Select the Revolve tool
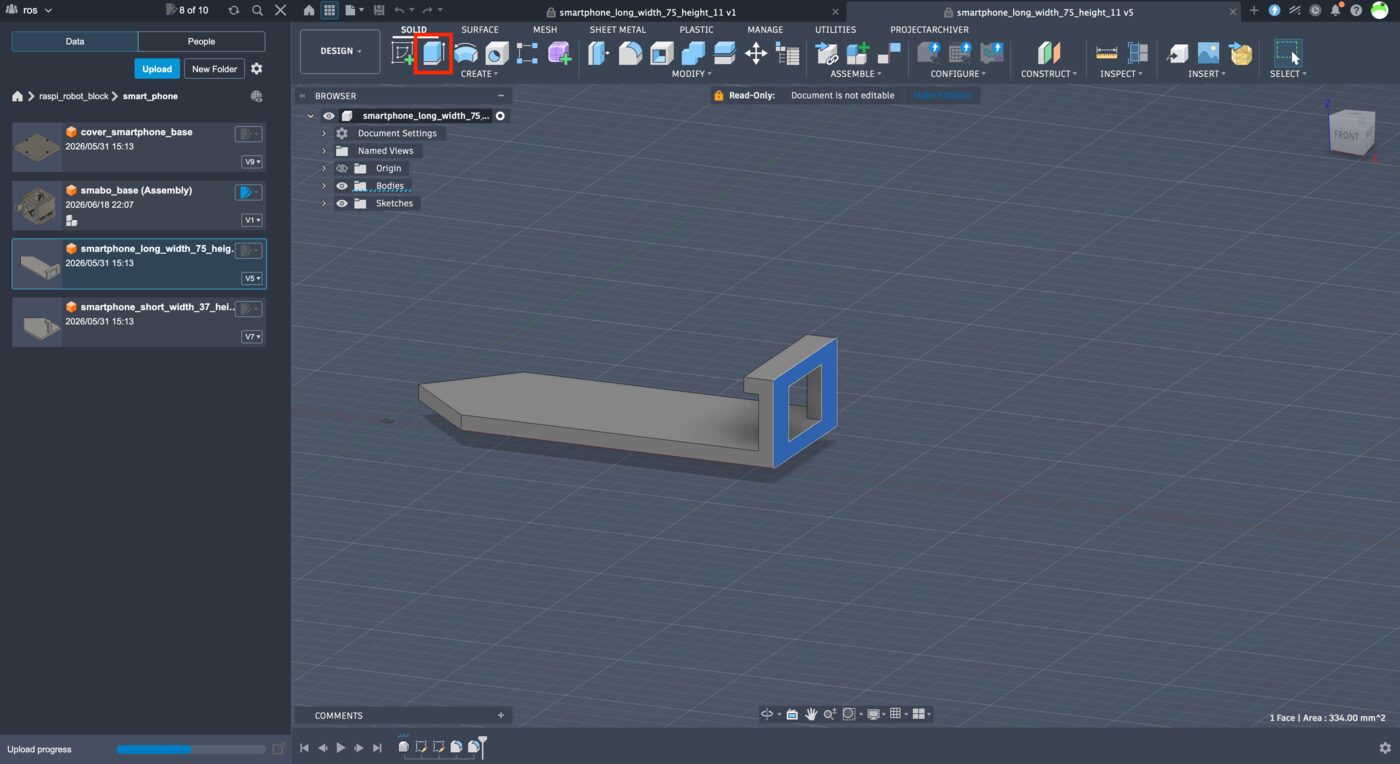1400x764 pixels. (x=465, y=53)
